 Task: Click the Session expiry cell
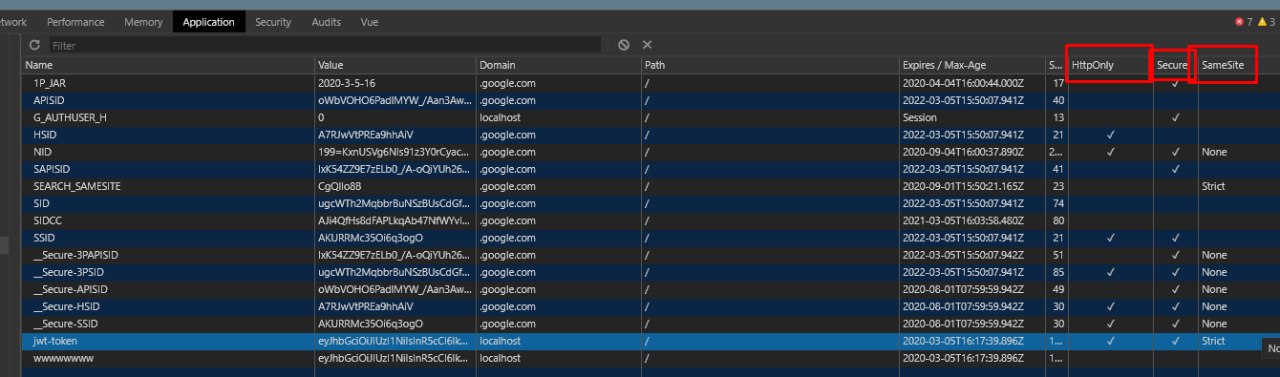tap(920, 117)
